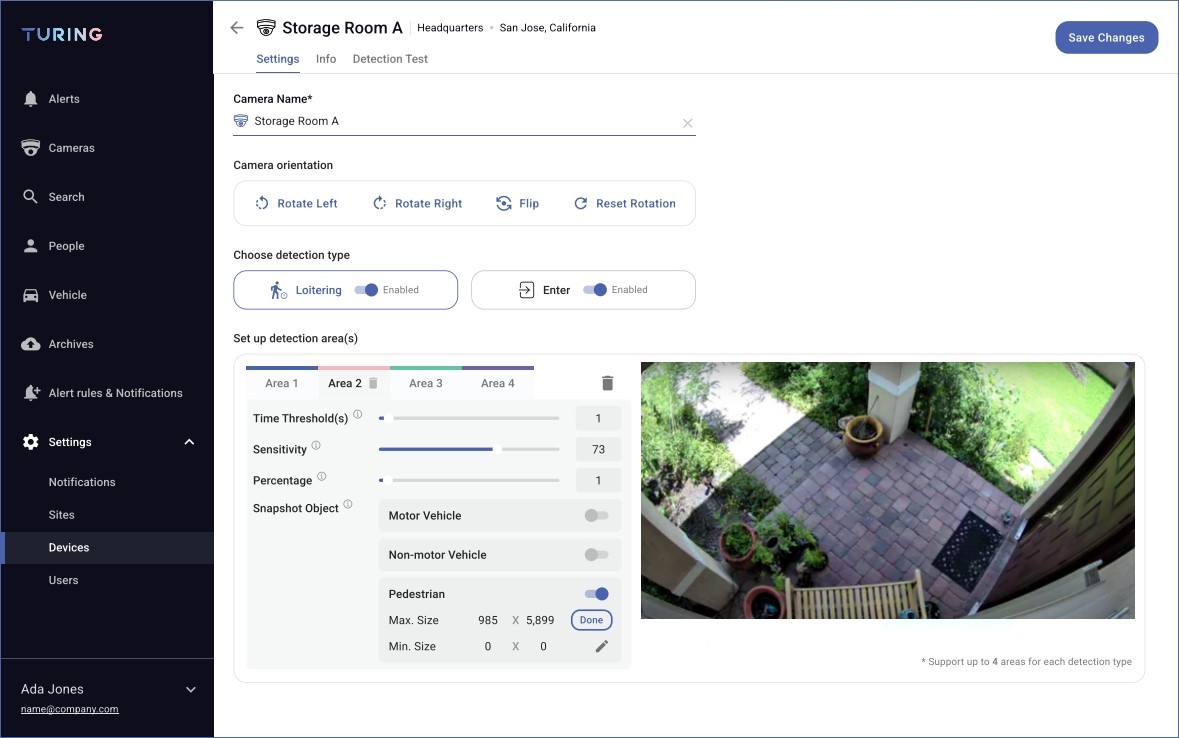The height and width of the screenshot is (738, 1179).
Task: Switch to the Detection Test tab
Action: (390, 59)
